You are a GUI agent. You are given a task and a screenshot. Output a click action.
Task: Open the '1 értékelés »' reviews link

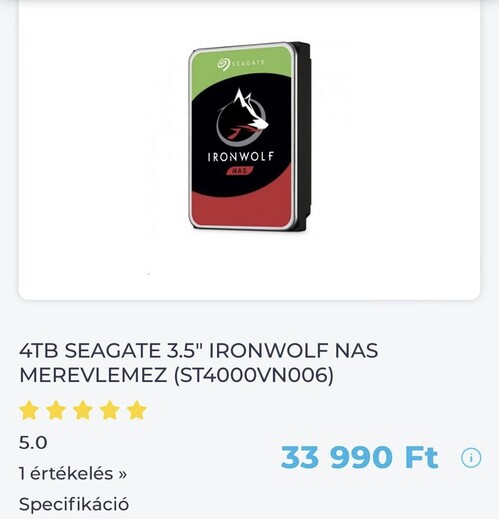(x=73, y=473)
